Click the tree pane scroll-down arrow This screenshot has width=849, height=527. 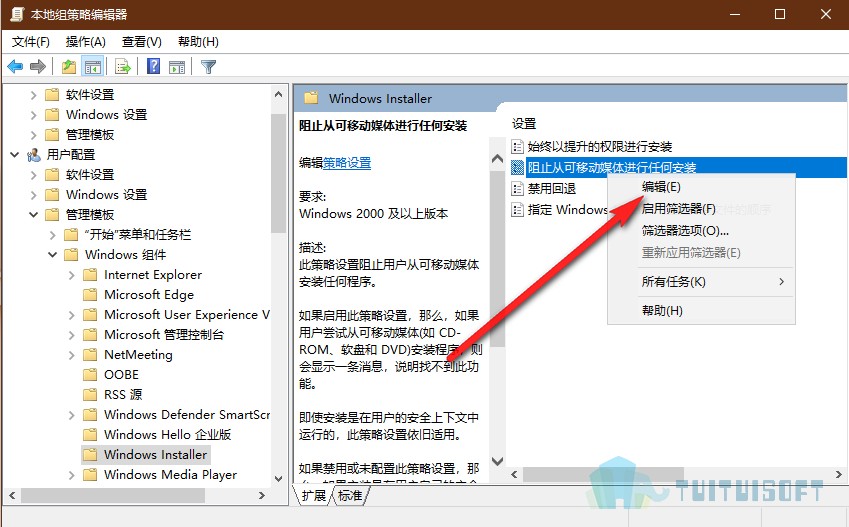click(278, 479)
